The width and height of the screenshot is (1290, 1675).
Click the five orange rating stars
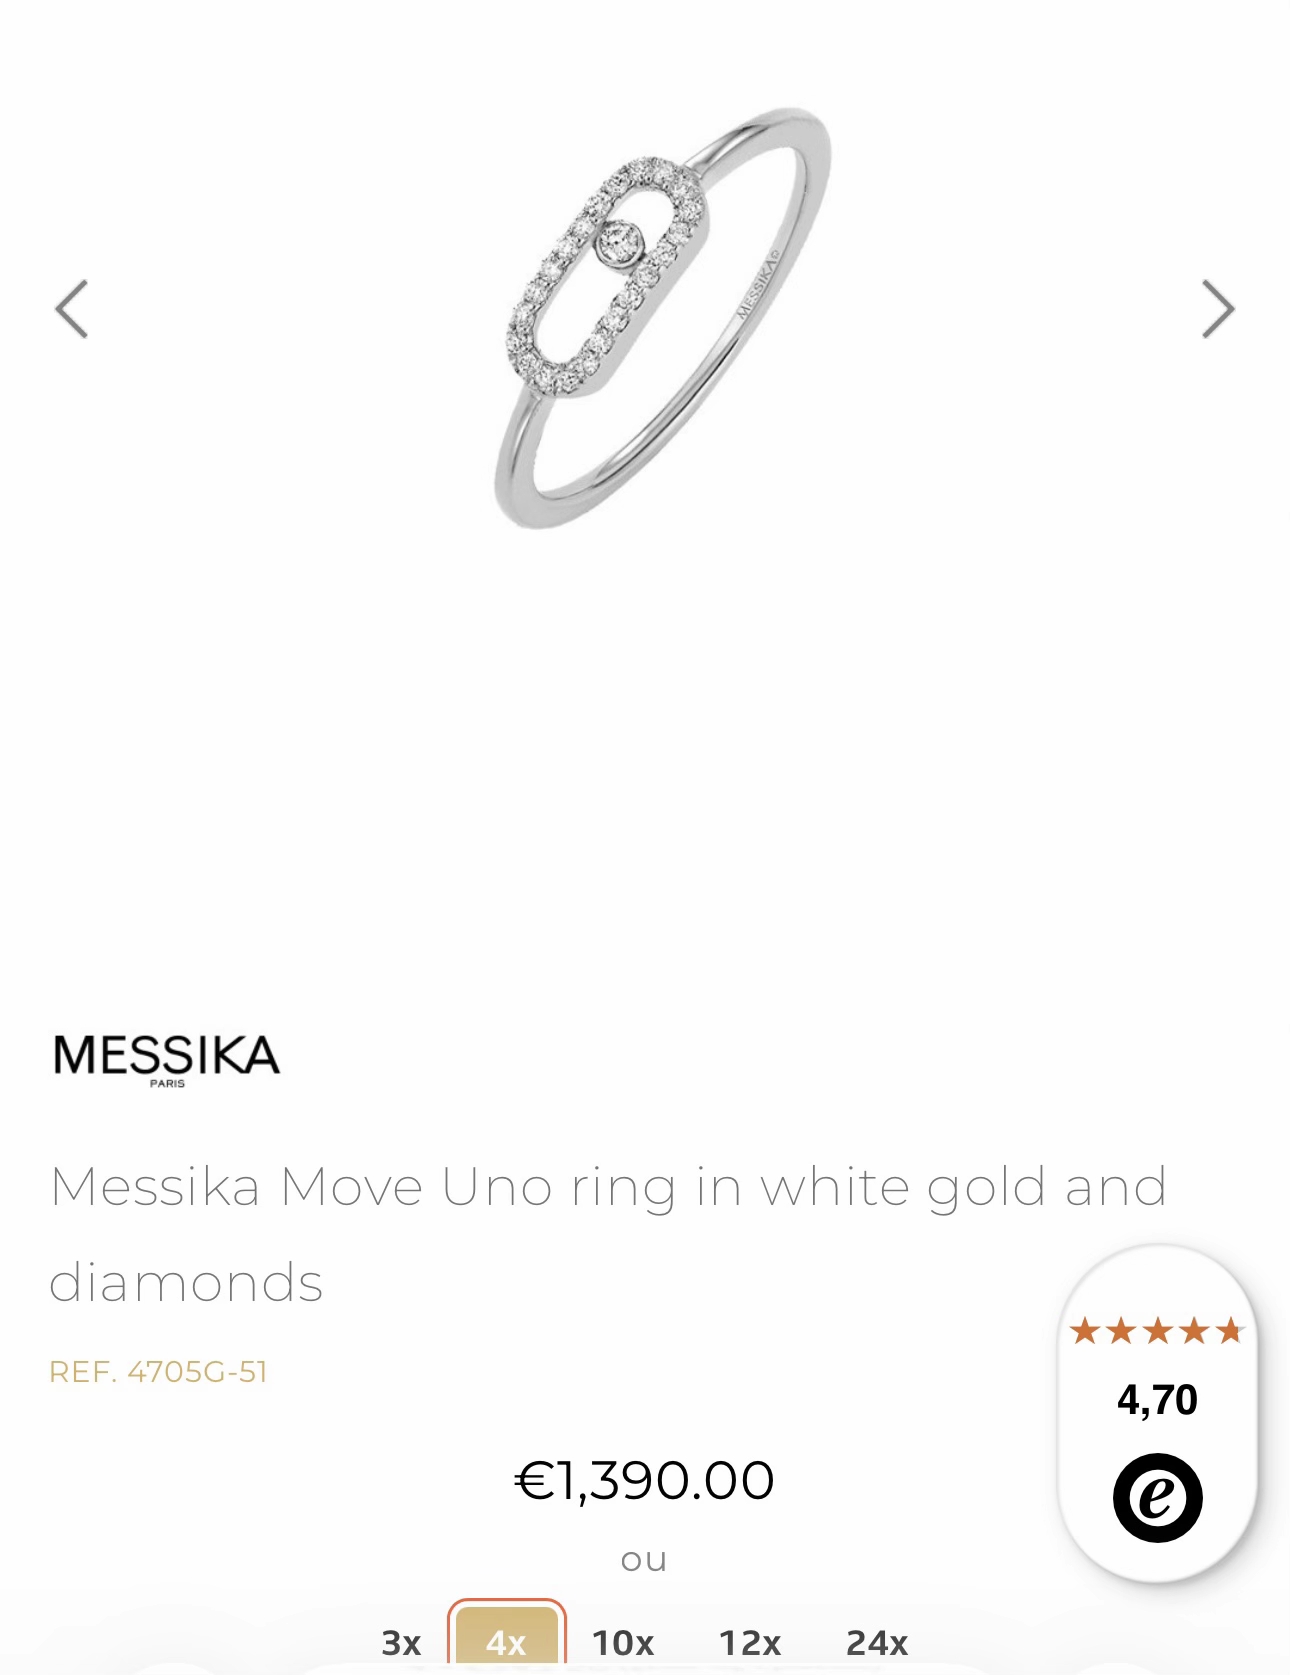1157,1331
